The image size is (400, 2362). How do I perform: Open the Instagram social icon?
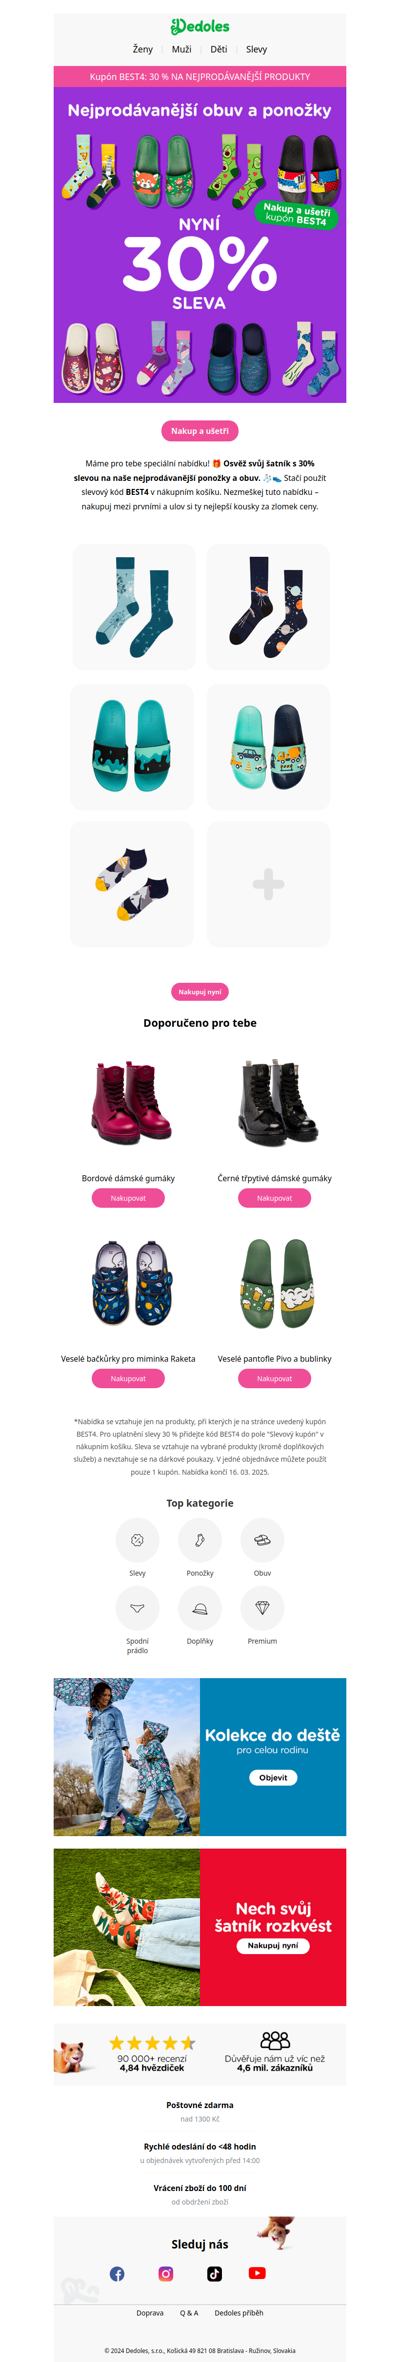[x=166, y=2273]
